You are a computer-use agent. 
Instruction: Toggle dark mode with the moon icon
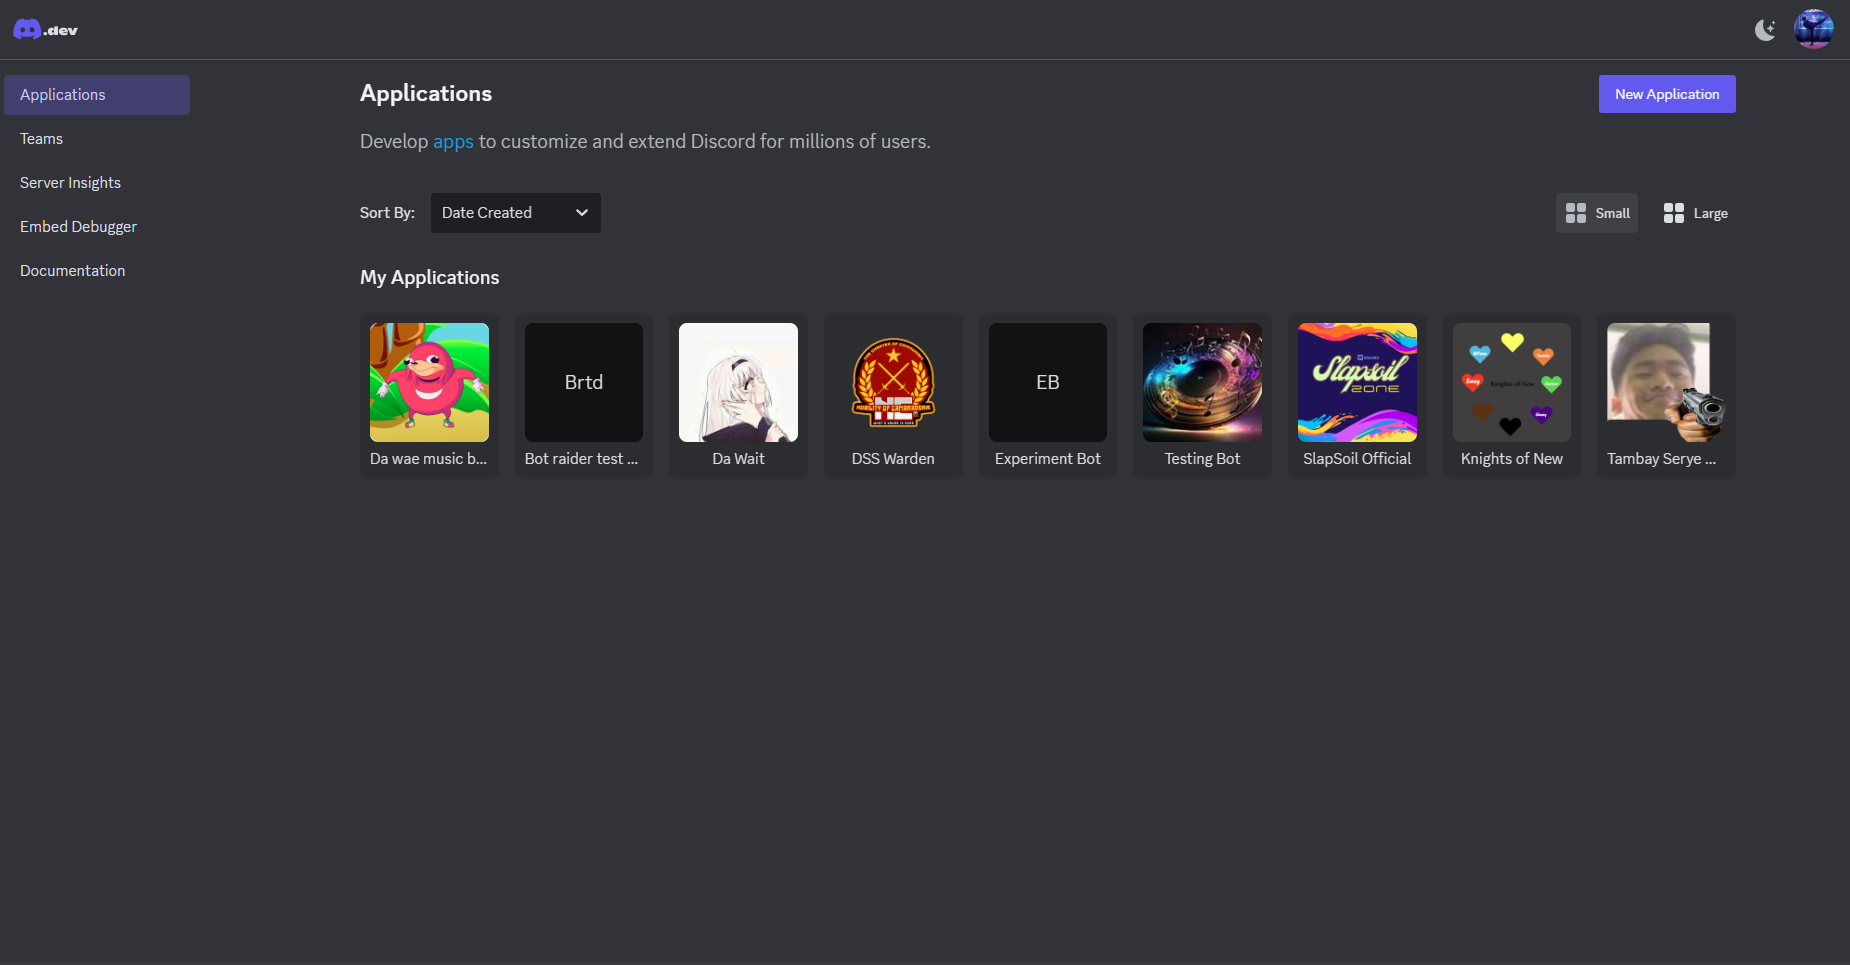pos(1764,29)
